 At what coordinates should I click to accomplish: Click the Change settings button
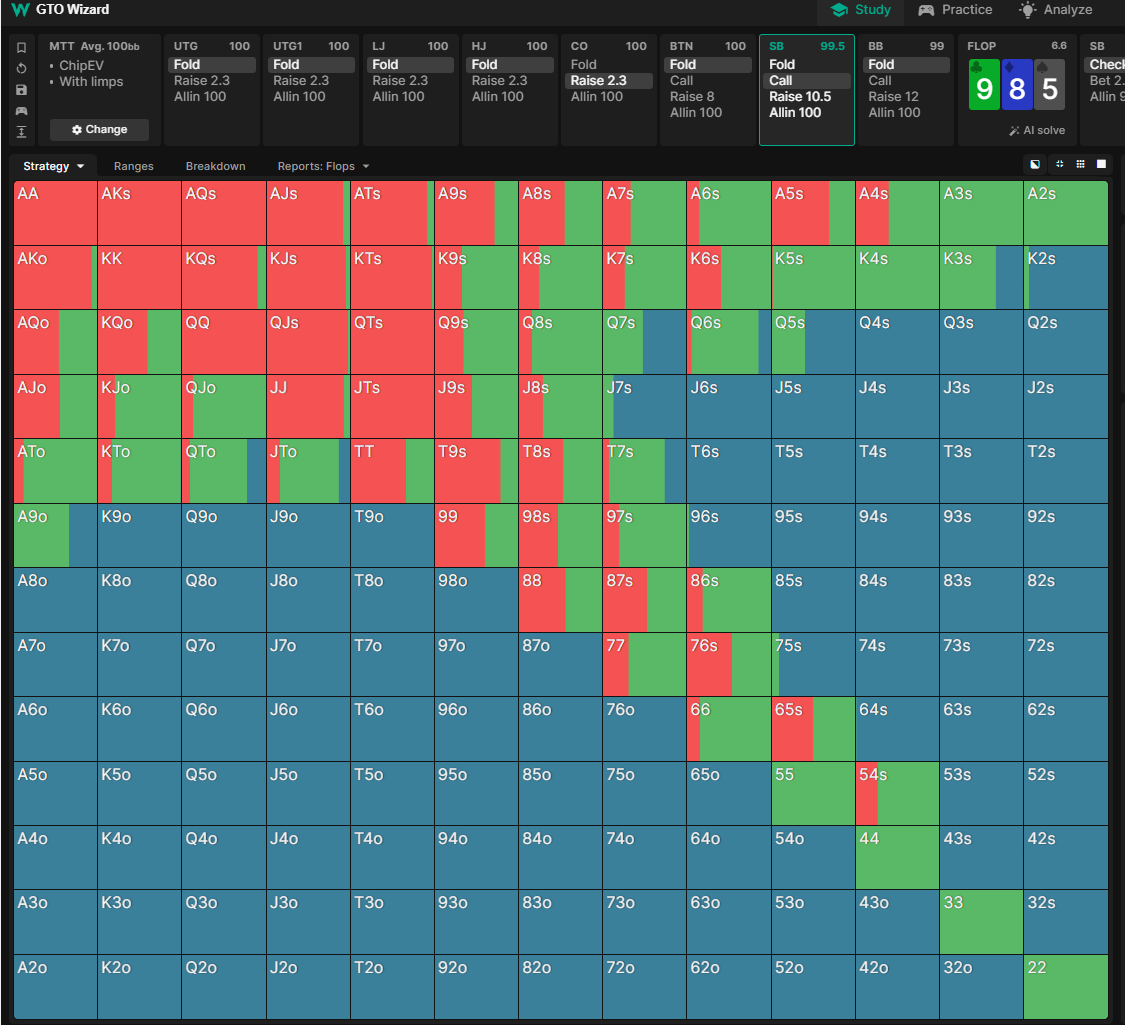(100, 130)
